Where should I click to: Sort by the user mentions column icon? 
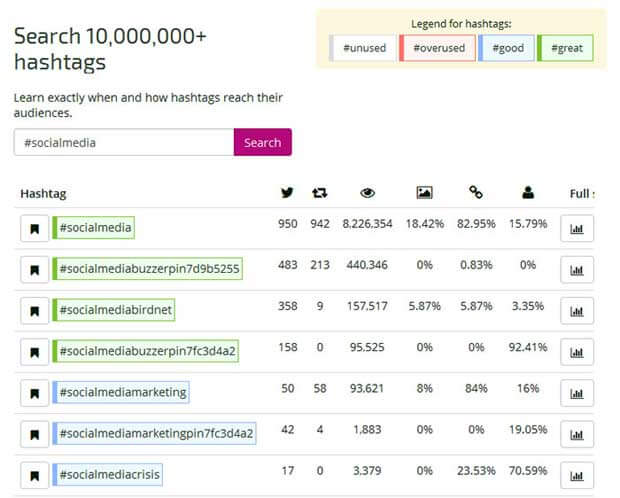528,193
